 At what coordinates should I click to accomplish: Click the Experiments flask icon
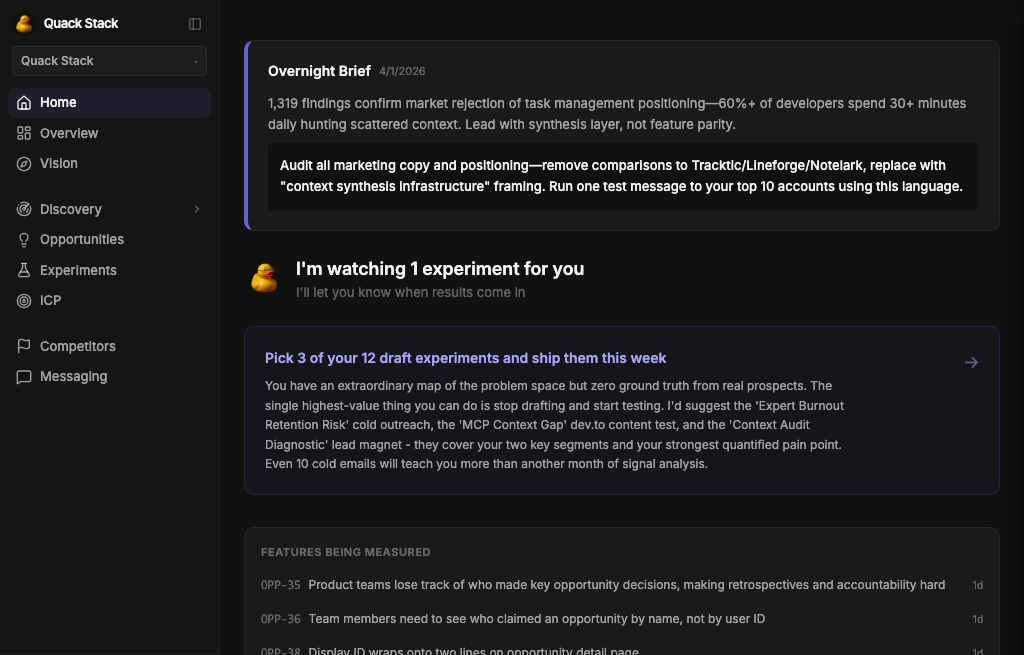(x=24, y=271)
